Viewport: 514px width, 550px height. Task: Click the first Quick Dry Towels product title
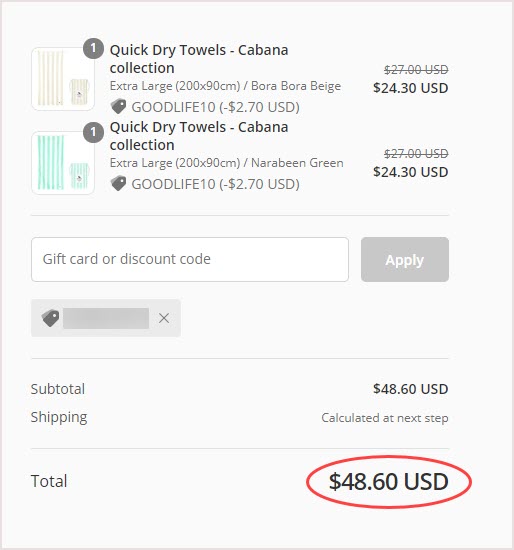click(x=199, y=59)
